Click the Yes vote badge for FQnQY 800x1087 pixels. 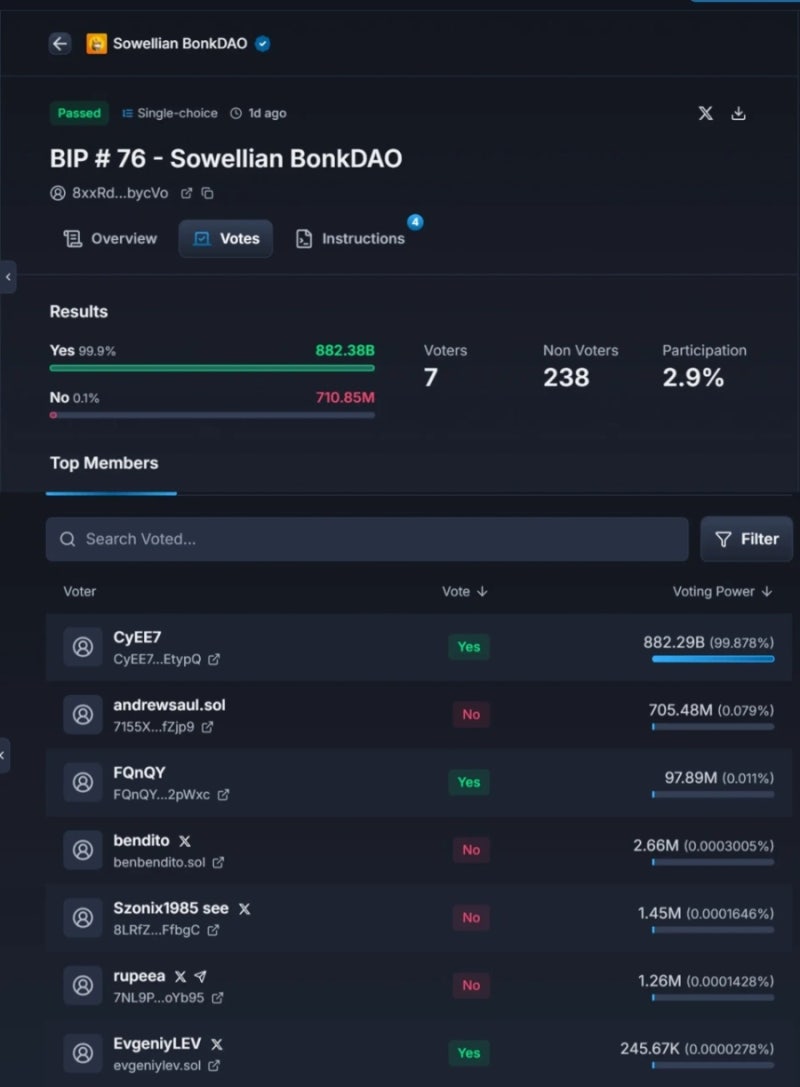[469, 783]
